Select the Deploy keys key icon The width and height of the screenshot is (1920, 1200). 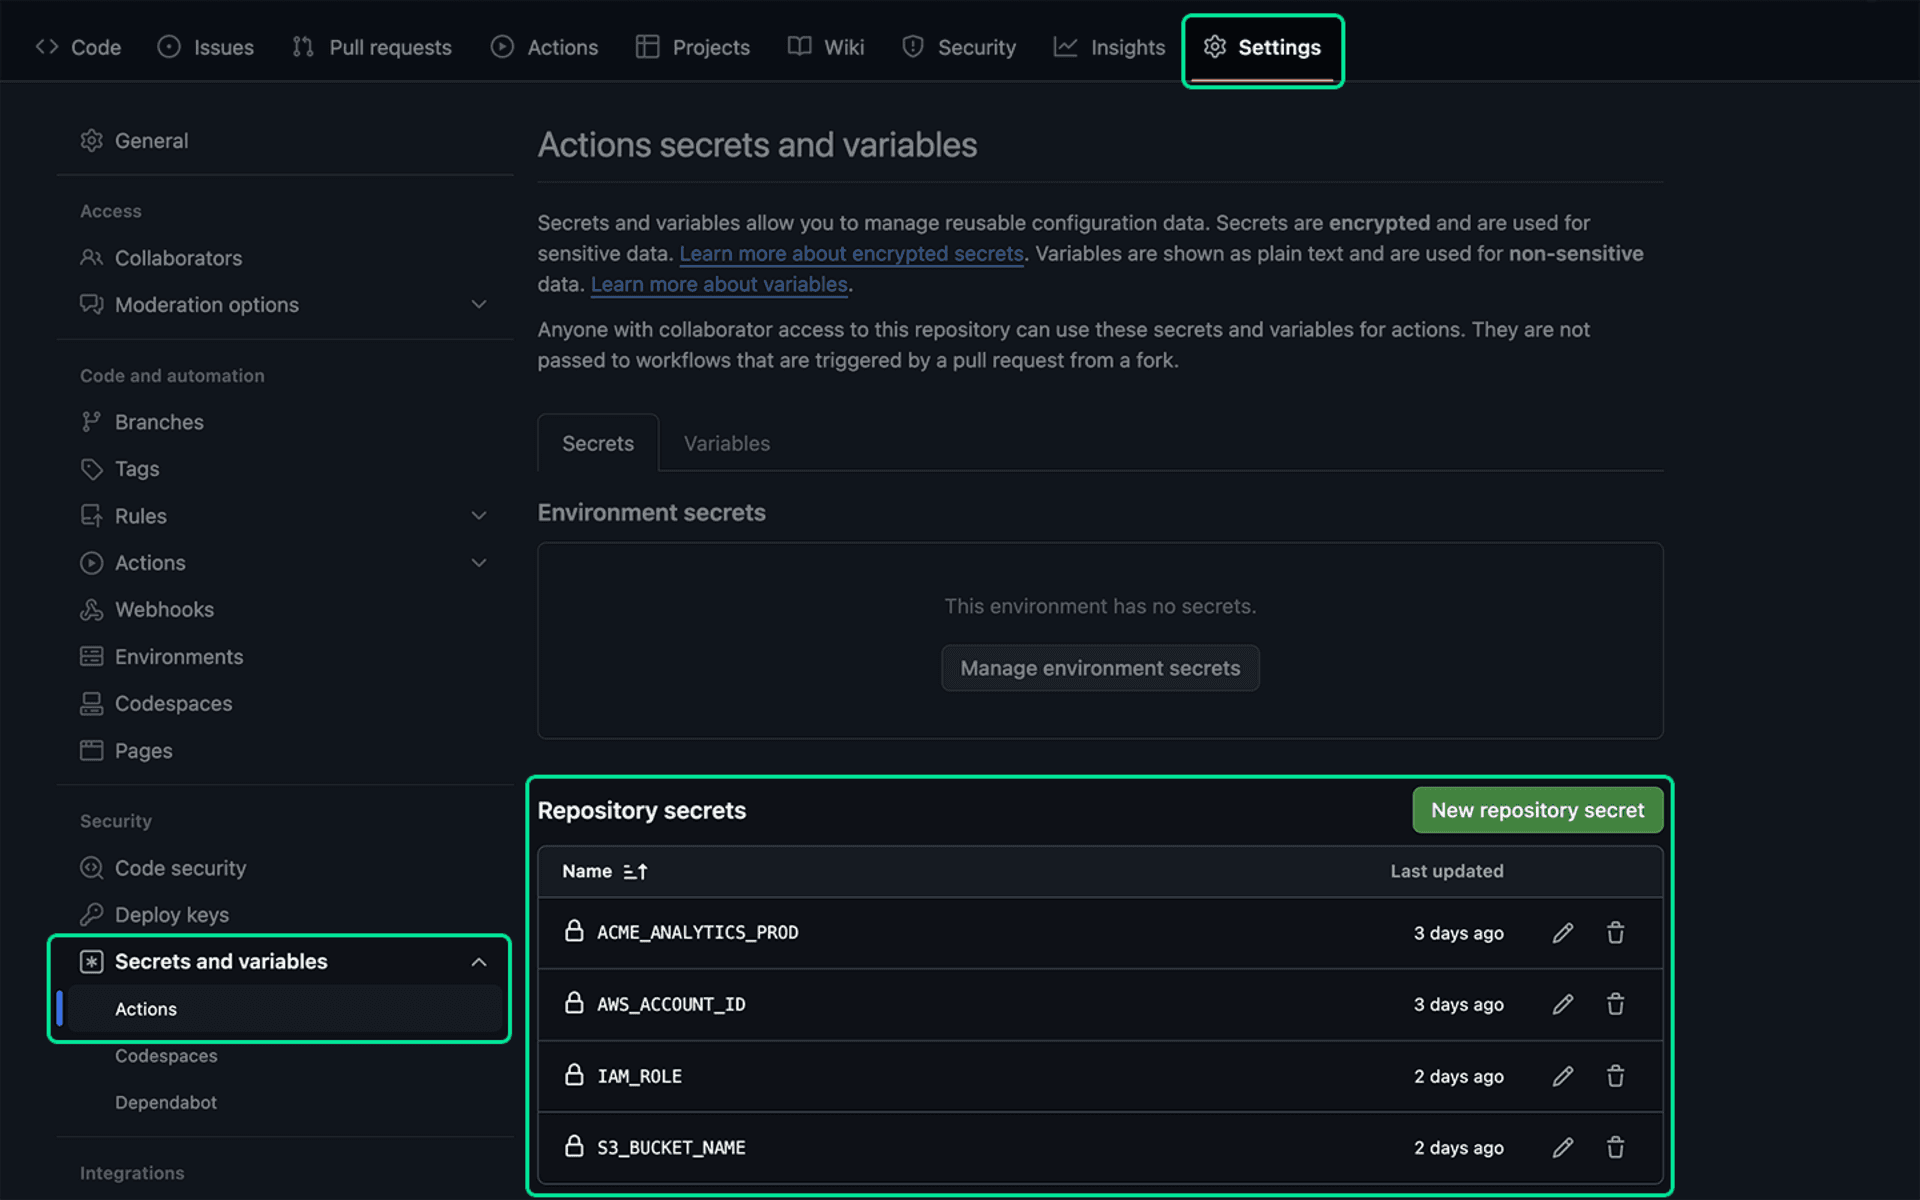pos(91,914)
